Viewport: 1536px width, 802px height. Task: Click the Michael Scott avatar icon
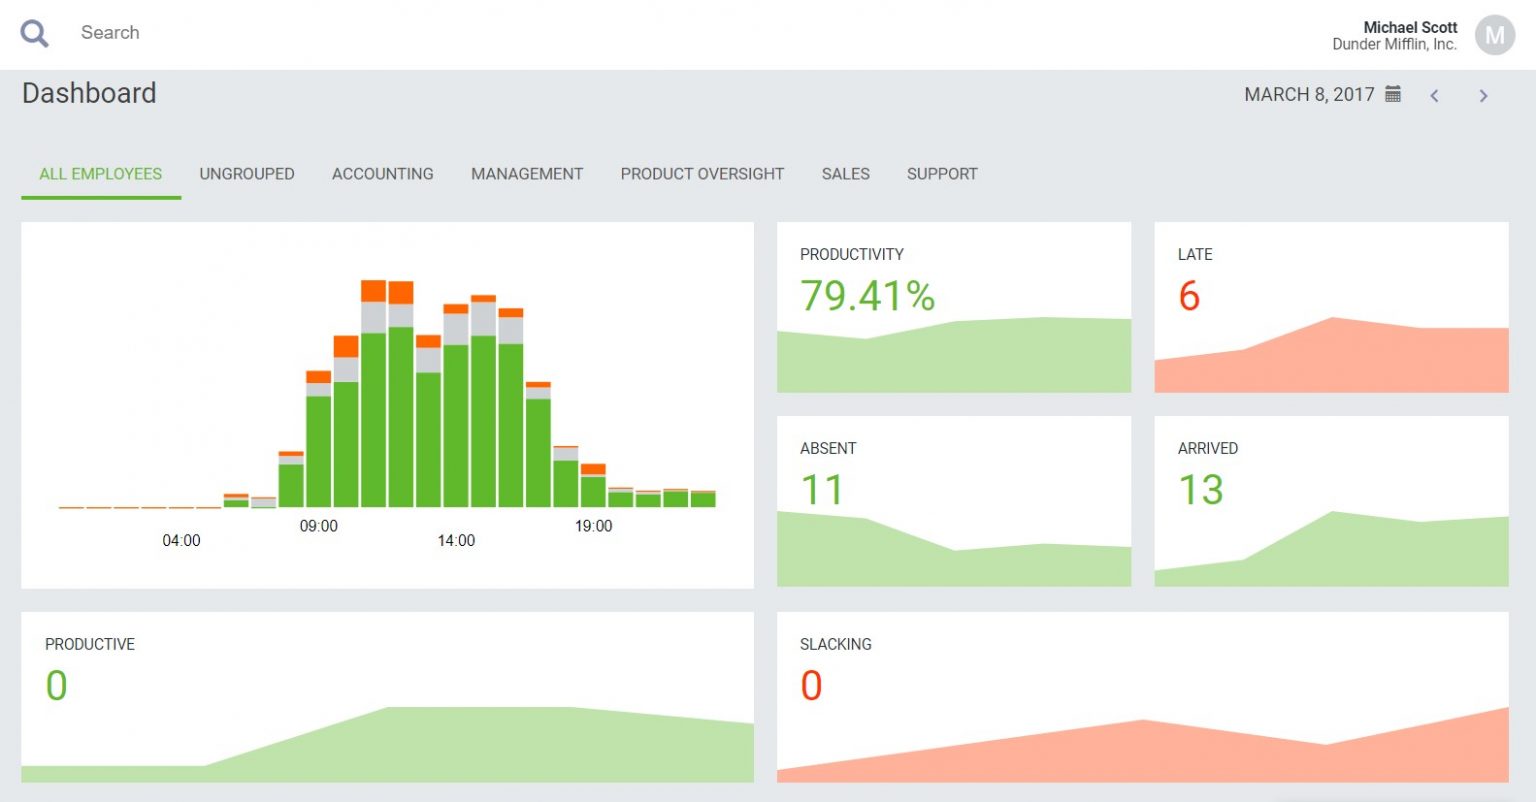[1495, 34]
